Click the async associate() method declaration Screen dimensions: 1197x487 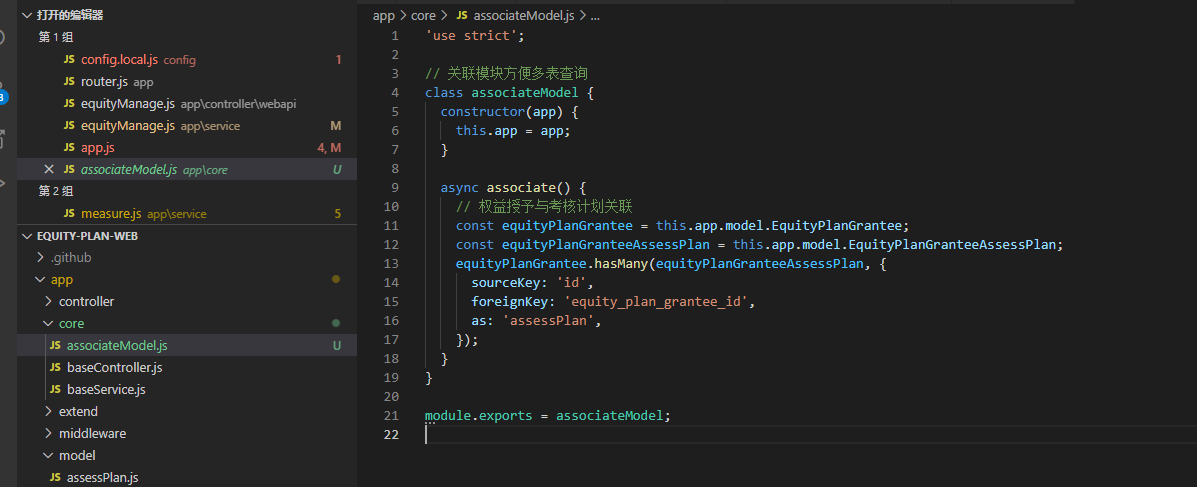tap(513, 187)
